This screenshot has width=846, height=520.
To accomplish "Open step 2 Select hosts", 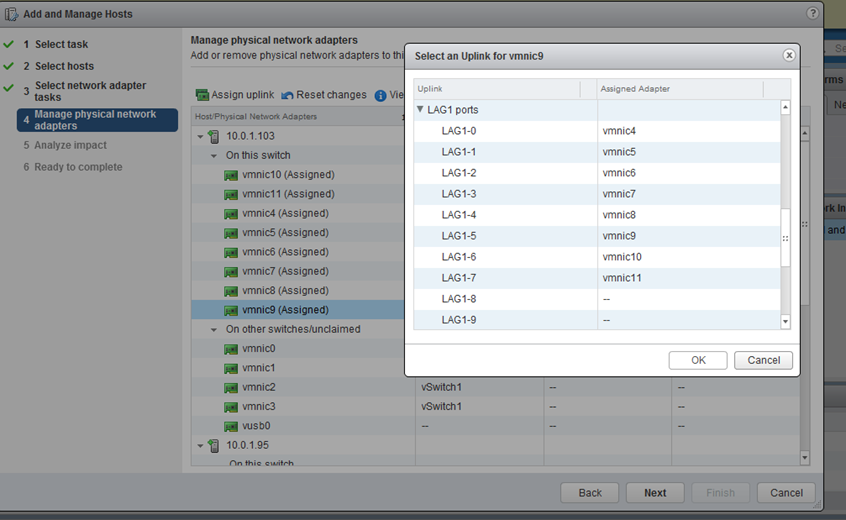I will point(64,66).
